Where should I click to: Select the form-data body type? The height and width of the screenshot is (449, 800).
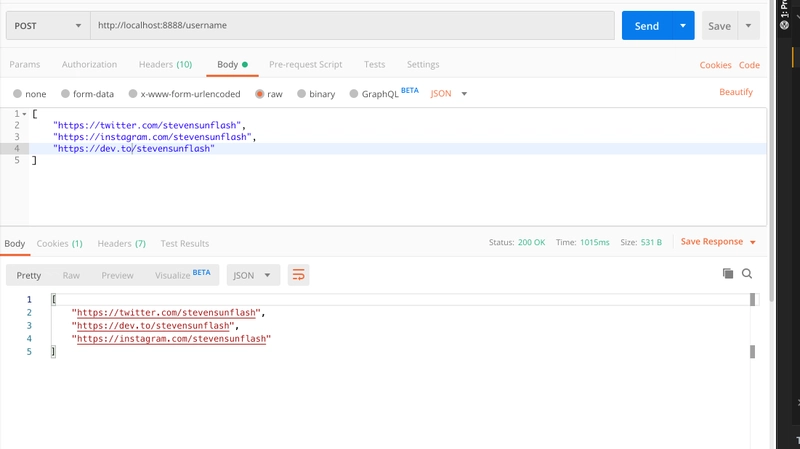tap(65, 94)
